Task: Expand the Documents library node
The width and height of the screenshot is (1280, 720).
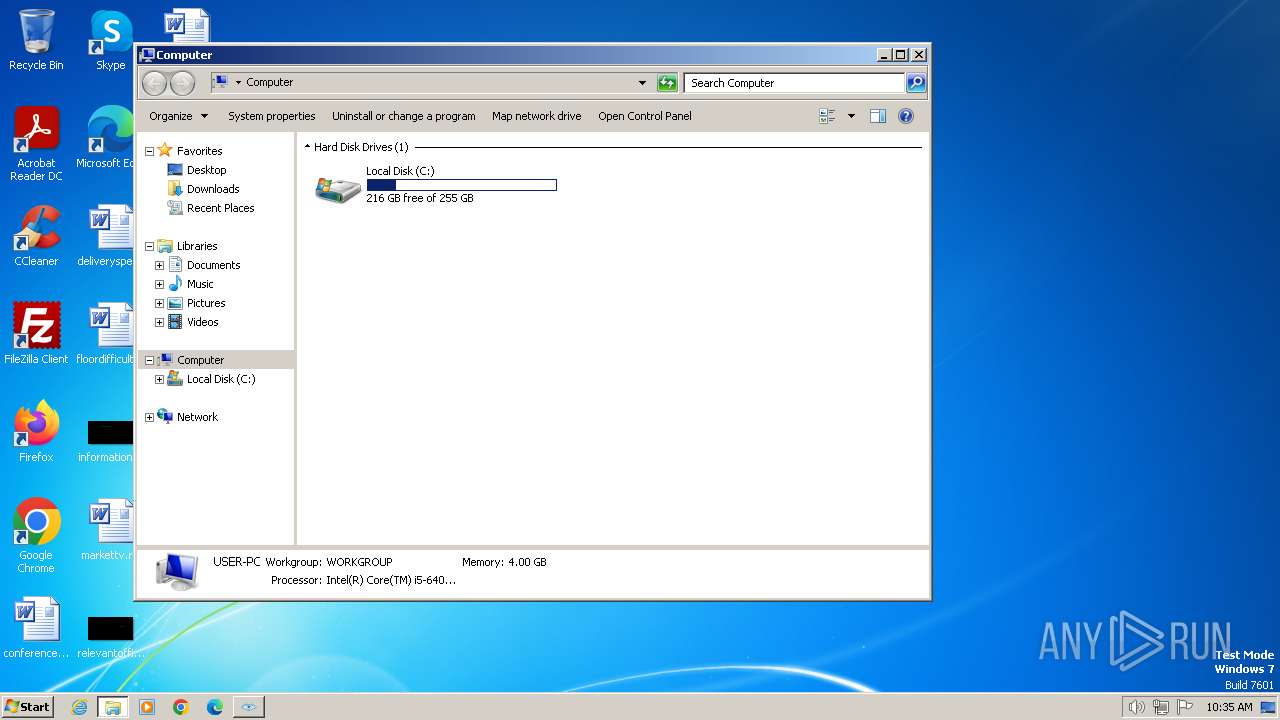Action: 159,266
